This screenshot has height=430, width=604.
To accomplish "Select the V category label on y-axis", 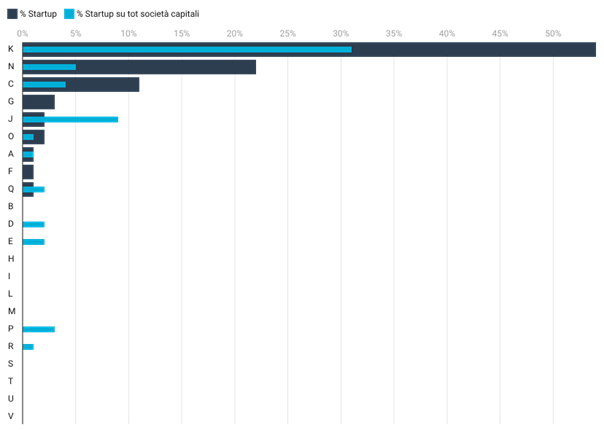I will point(10,415).
